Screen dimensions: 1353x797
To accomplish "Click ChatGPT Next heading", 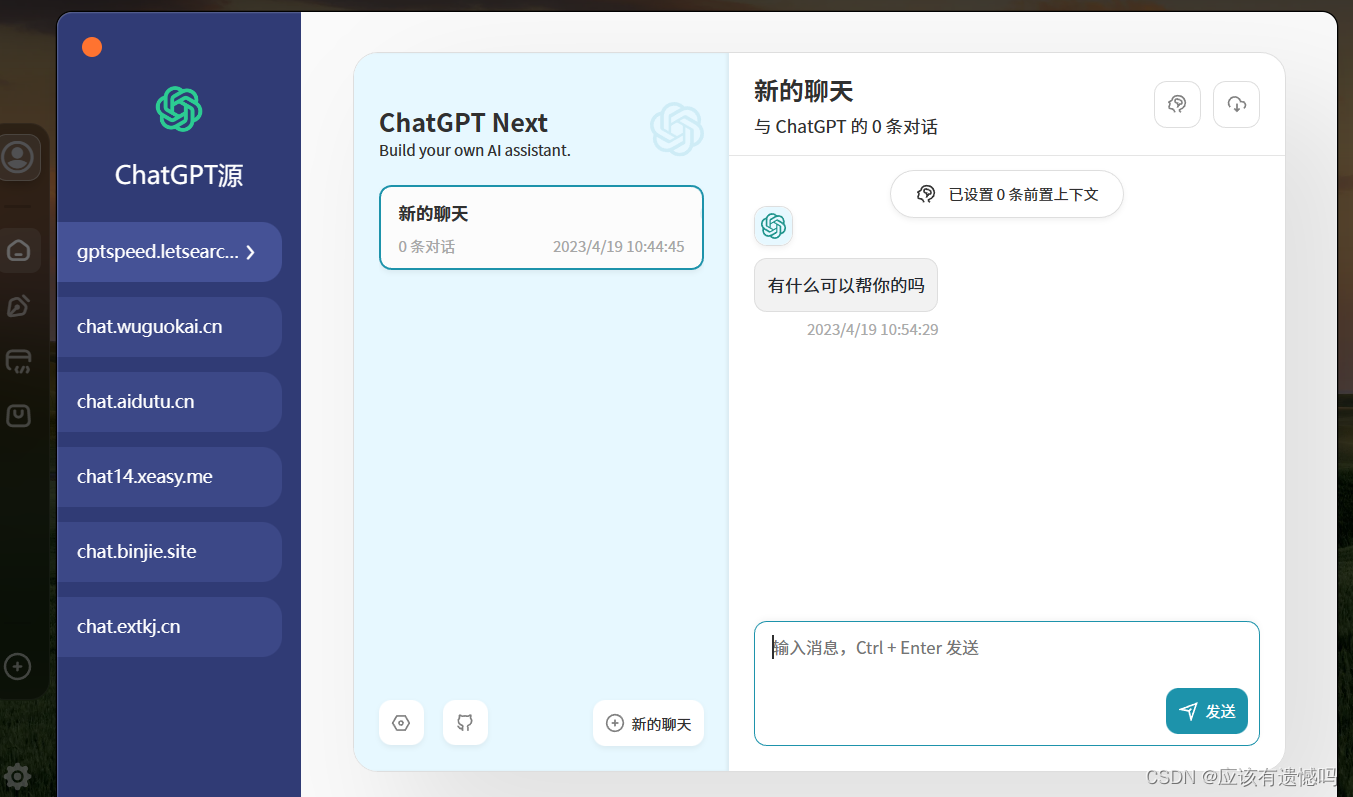I will pyautogui.click(x=463, y=123).
